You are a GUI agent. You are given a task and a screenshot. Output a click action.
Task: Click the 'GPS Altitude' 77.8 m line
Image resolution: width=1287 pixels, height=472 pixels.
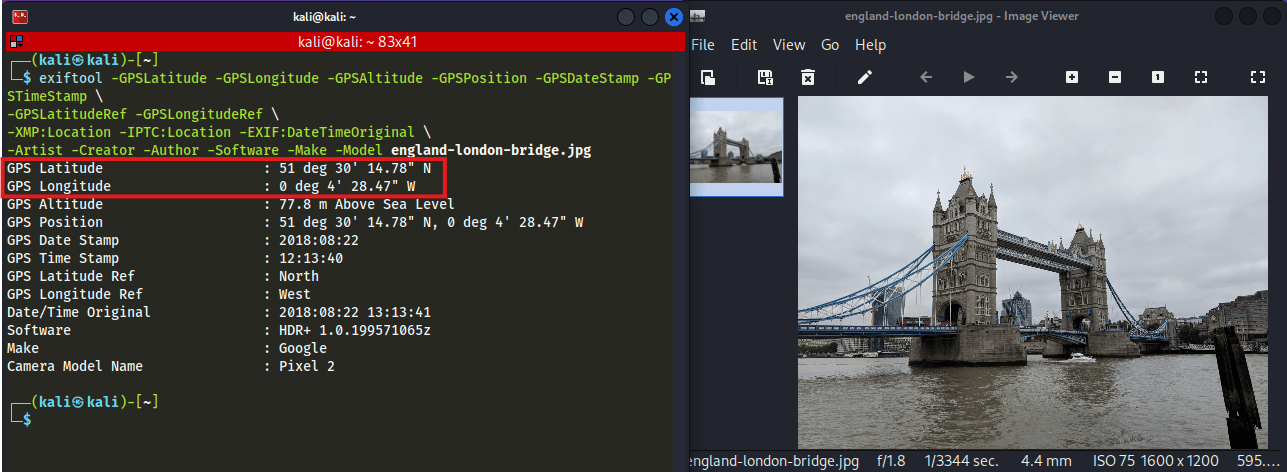click(230, 204)
